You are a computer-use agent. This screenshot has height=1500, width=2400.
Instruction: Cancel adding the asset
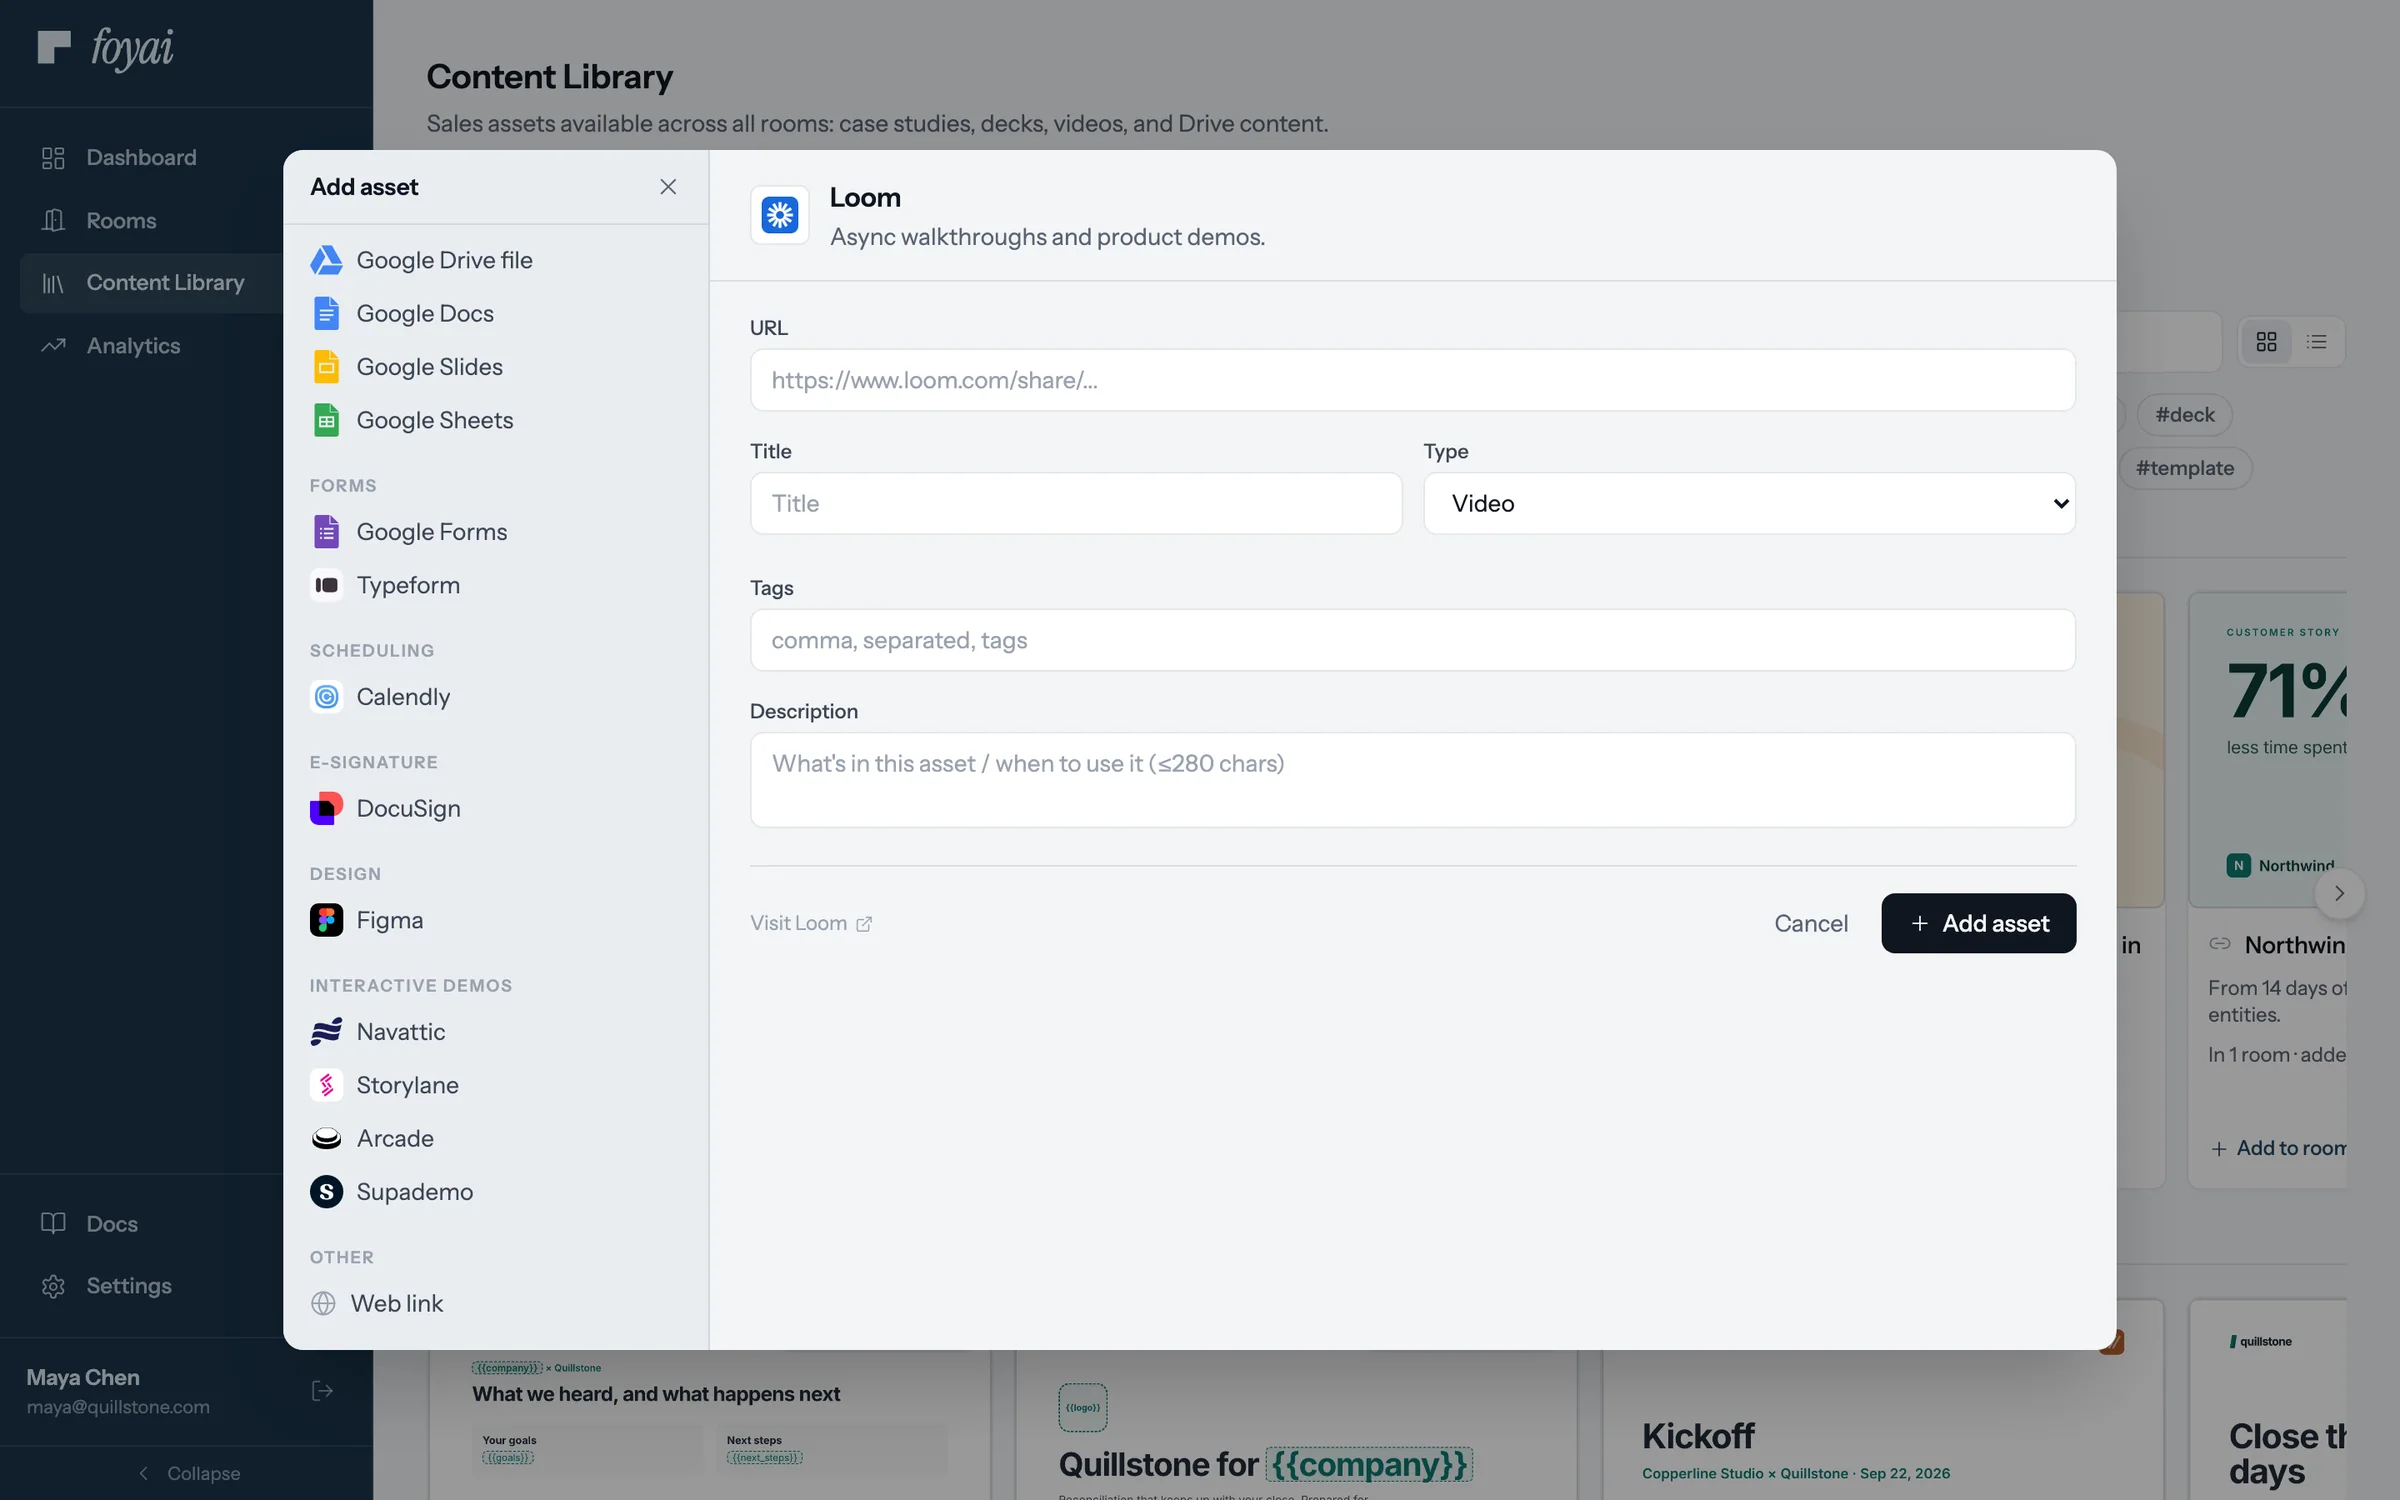[x=1811, y=923]
